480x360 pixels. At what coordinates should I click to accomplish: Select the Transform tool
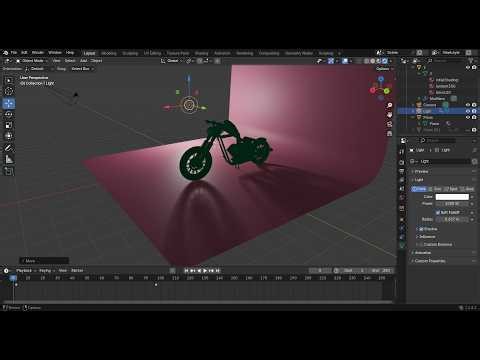tap(9, 136)
